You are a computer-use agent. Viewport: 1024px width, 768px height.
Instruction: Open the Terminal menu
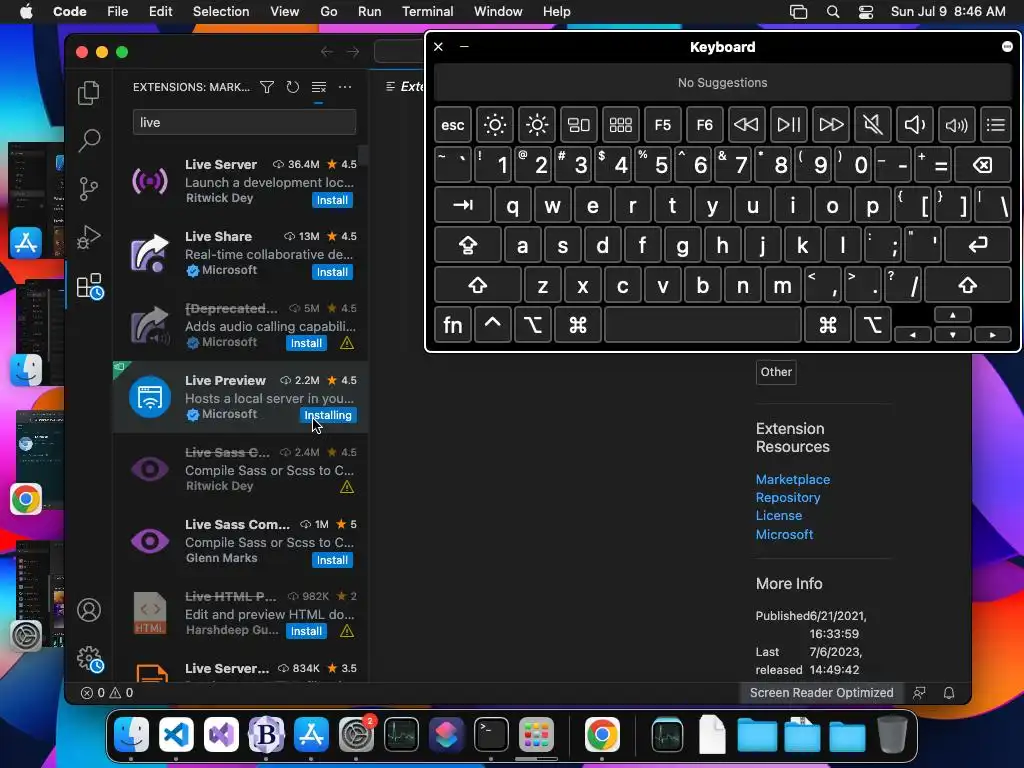click(x=427, y=12)
